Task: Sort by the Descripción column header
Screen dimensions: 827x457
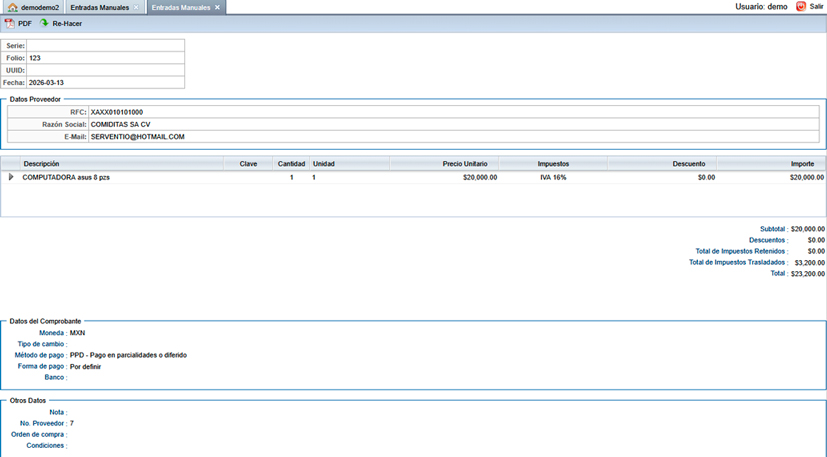Action: coord(41,163)
